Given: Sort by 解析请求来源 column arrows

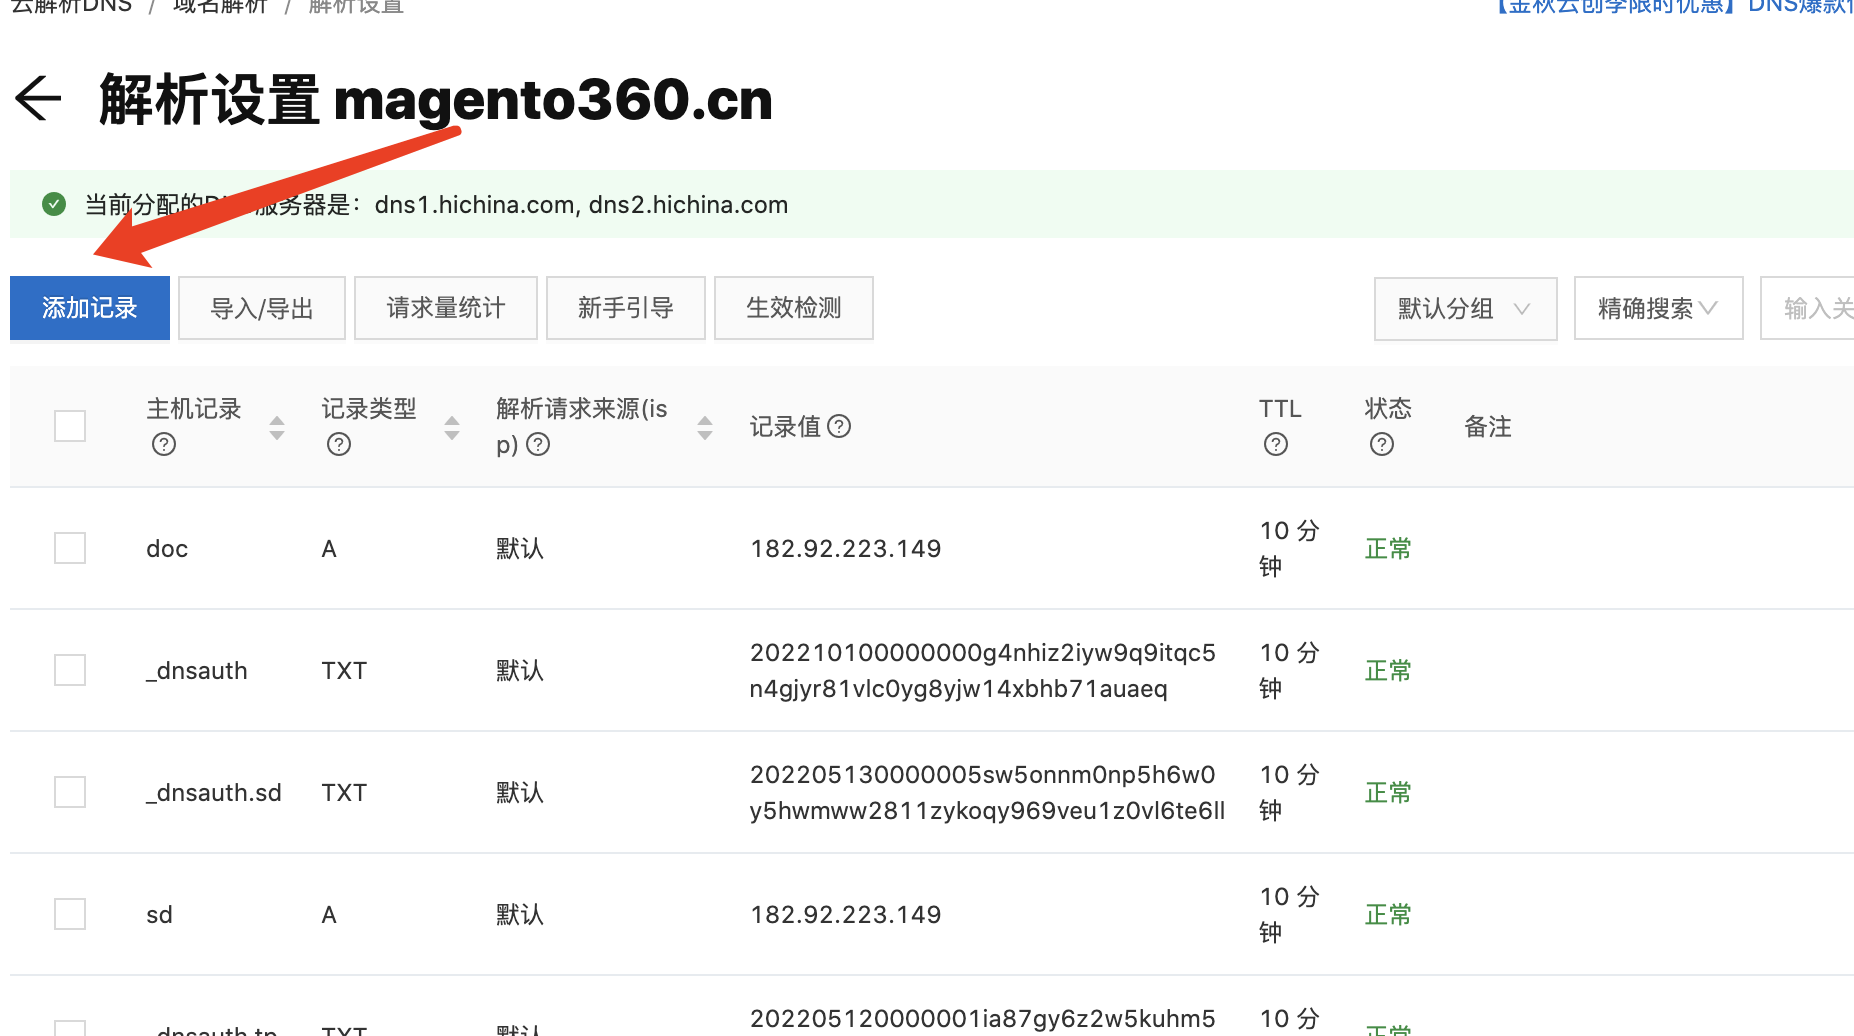Looking at the screenshot, I should (x=705, y=428).
